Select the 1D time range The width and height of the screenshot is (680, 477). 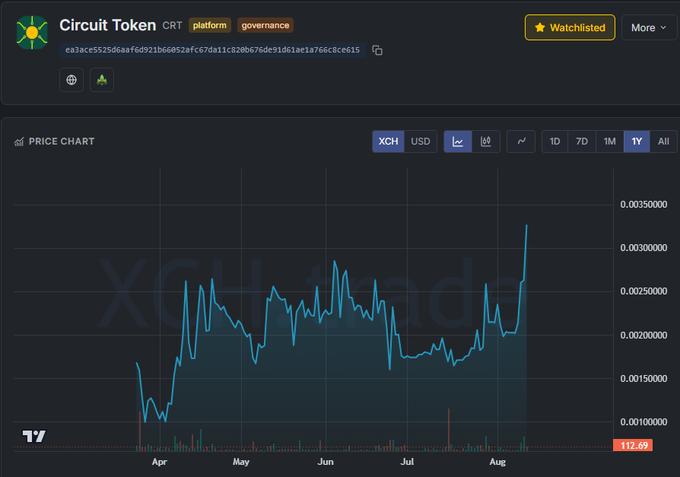point(555,141)
